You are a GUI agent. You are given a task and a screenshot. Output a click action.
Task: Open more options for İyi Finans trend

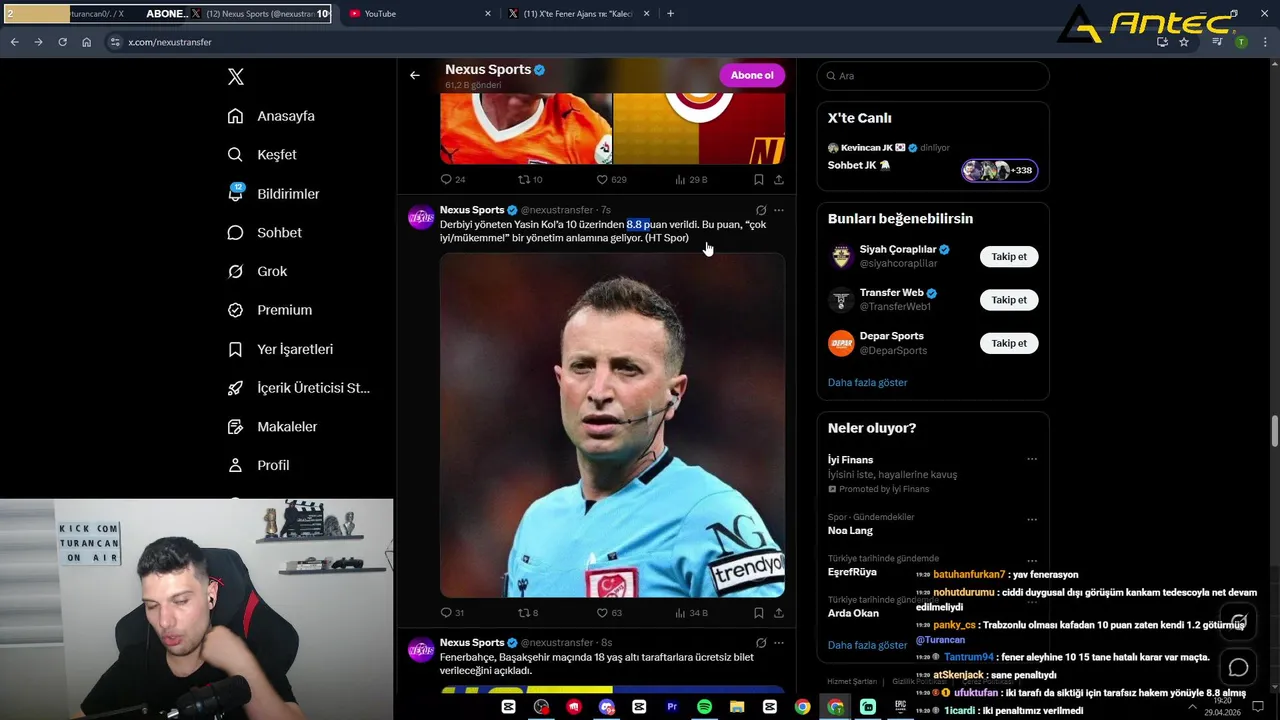(x=1032, y=459)
